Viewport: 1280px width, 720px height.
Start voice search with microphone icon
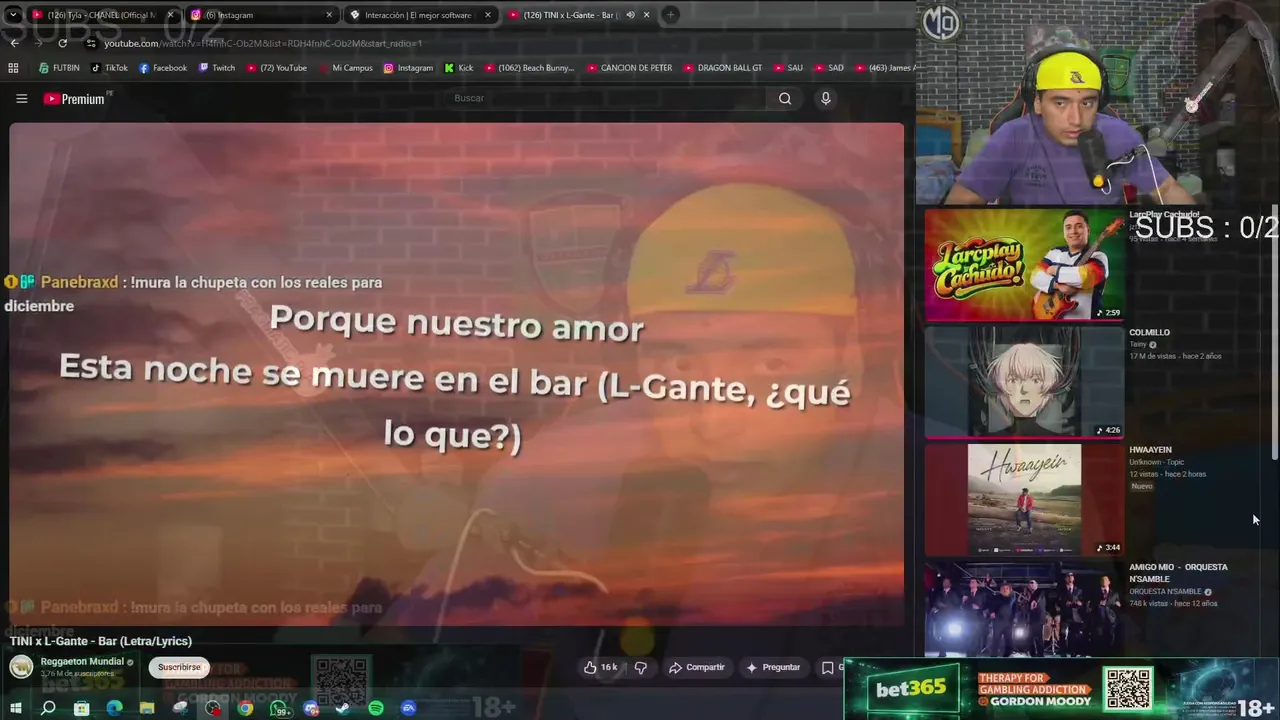825,98
